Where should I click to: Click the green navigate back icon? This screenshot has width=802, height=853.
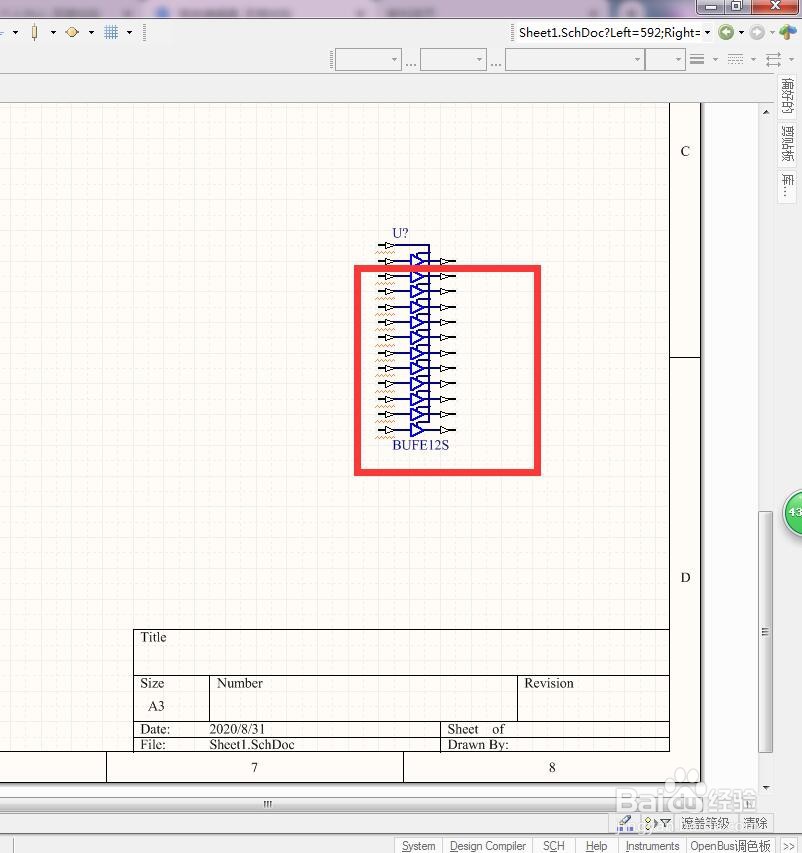[x=726, y=33]
